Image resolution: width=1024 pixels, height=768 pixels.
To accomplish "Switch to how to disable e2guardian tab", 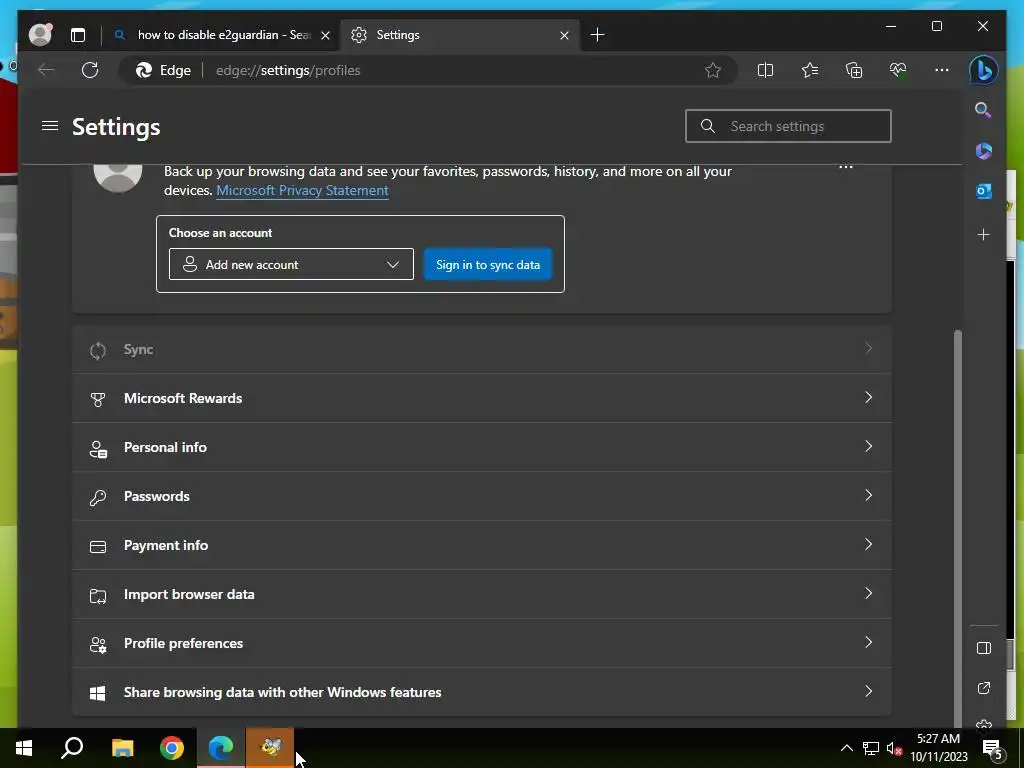I will coord(222,35).
